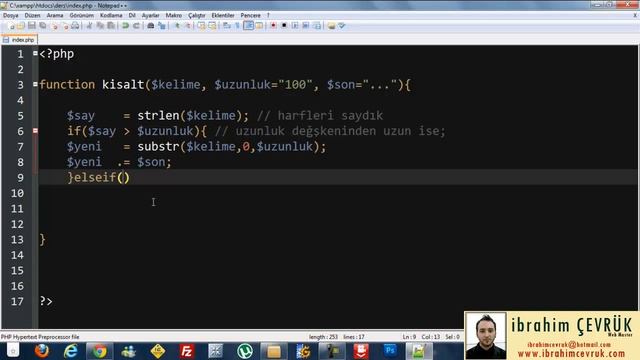640x360 pixels.
Task: Click the second-to-last toolbar icon
Action: pos(331,26)
